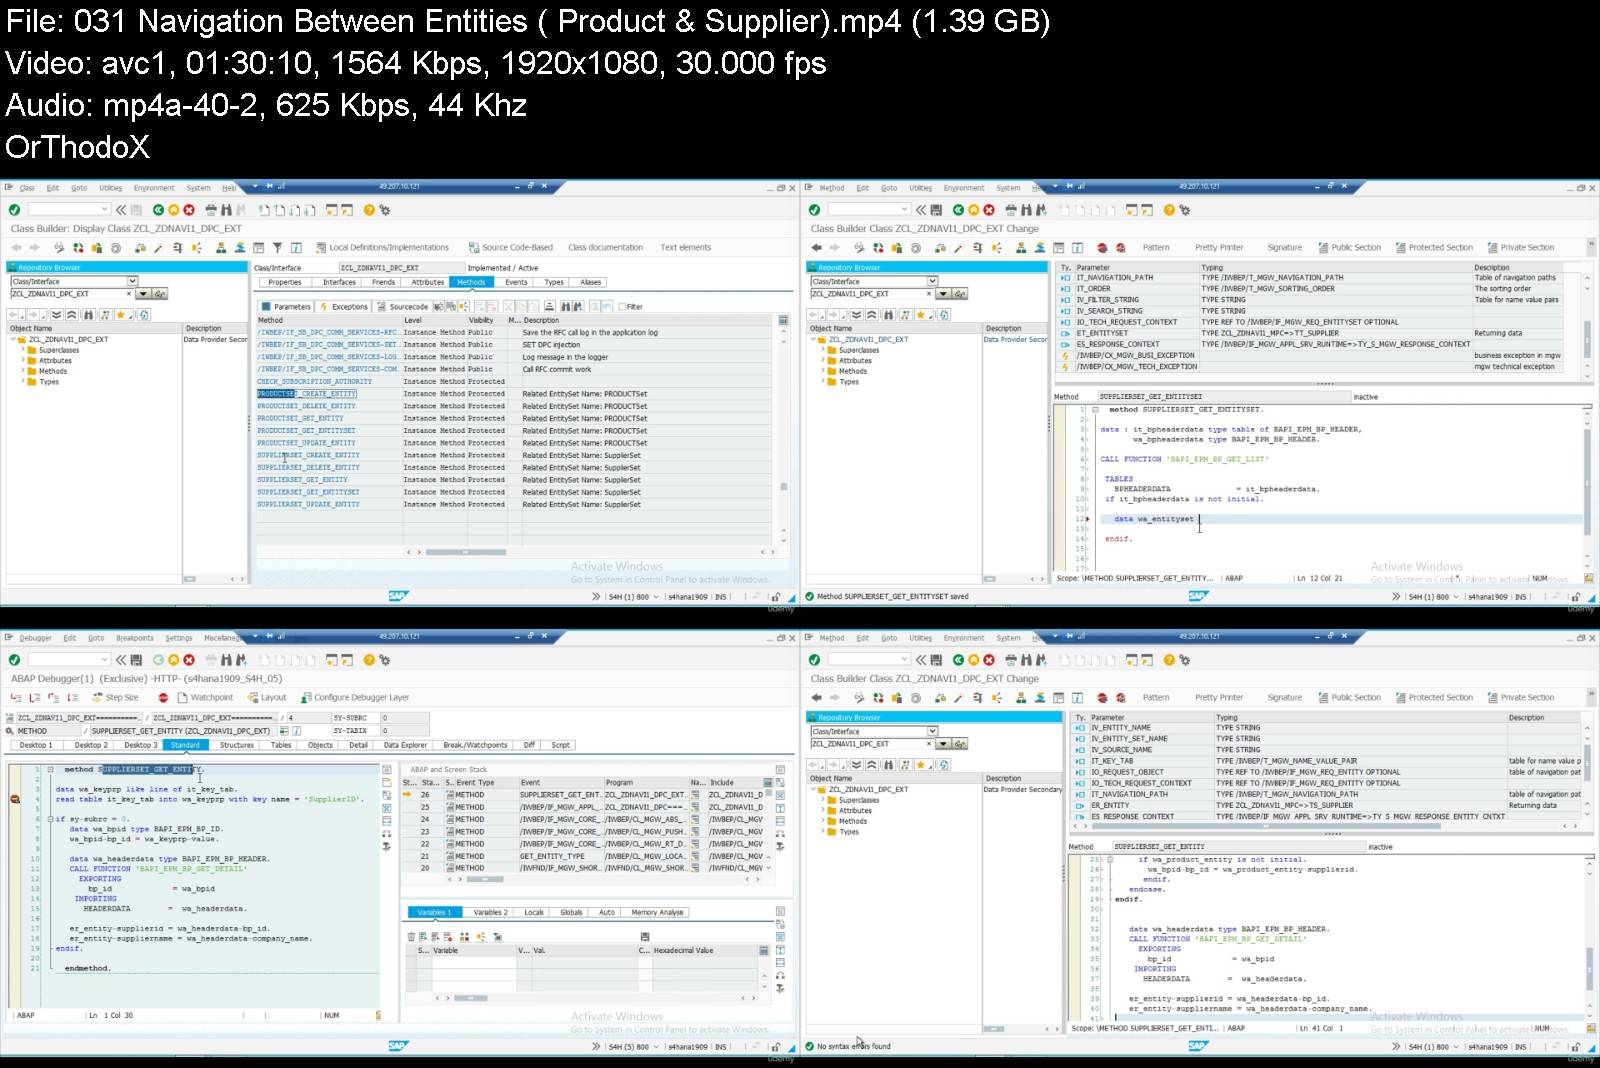The image size is (1600, 1068).
Task: Click Single Step icon in ABAP Debugger toolbar
Action: [18, 698]
